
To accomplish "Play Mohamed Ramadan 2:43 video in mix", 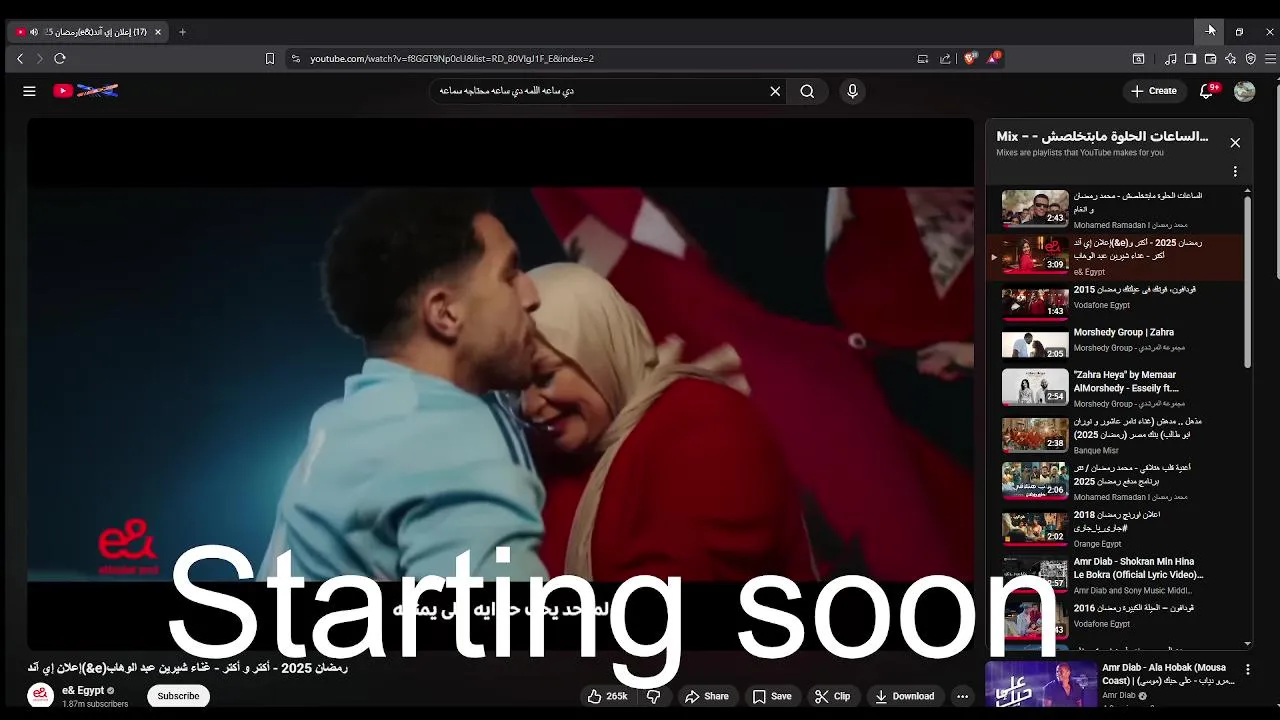I will [x=1115, y=210].
